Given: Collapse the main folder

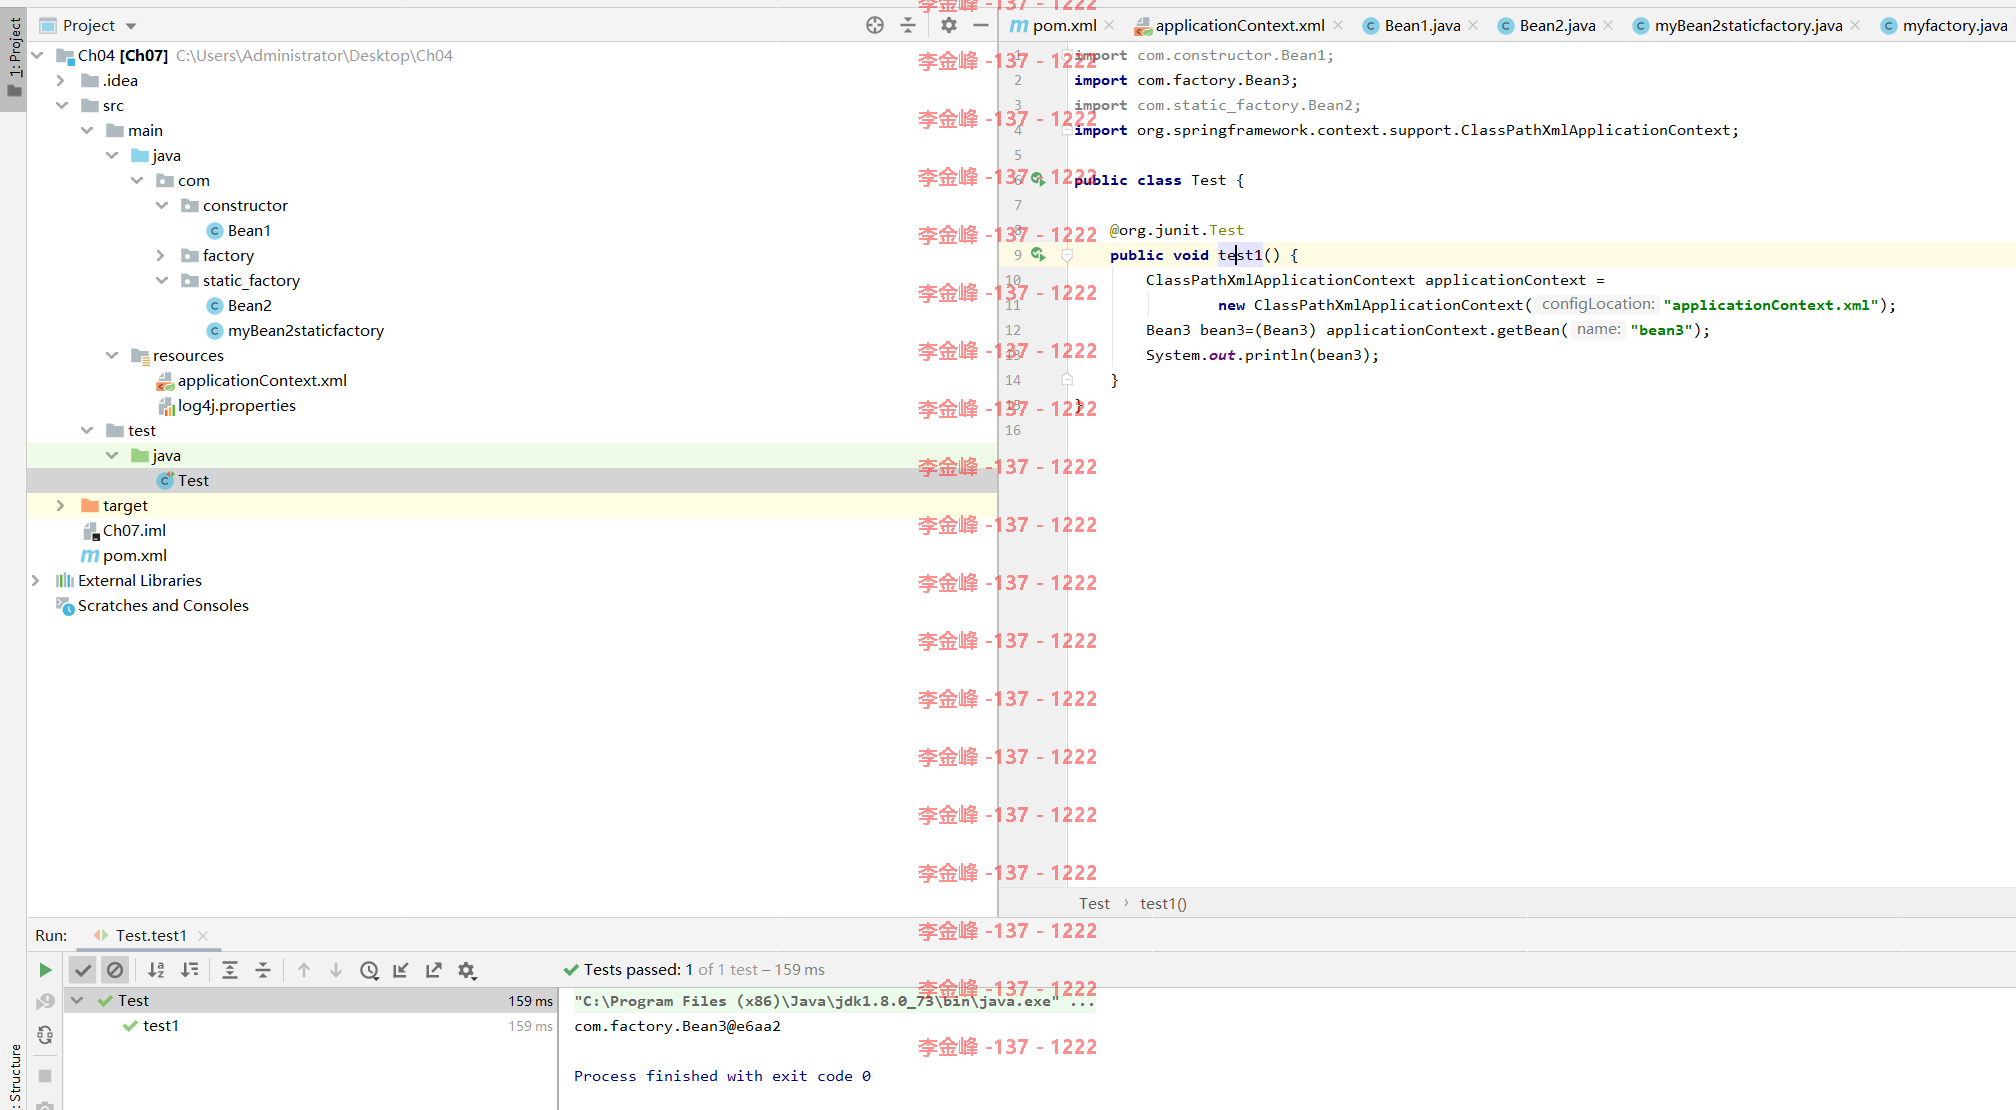Looking at the screenshot, I should click(x=87, y=130).
